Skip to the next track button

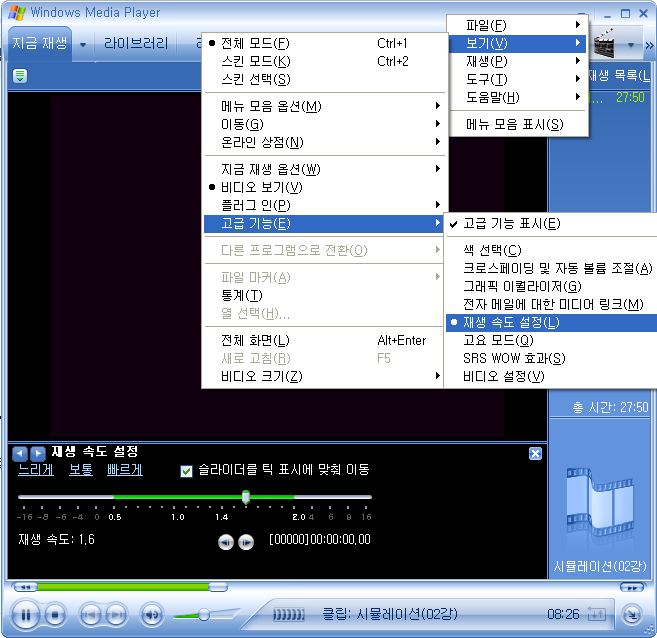click(116, 615)
